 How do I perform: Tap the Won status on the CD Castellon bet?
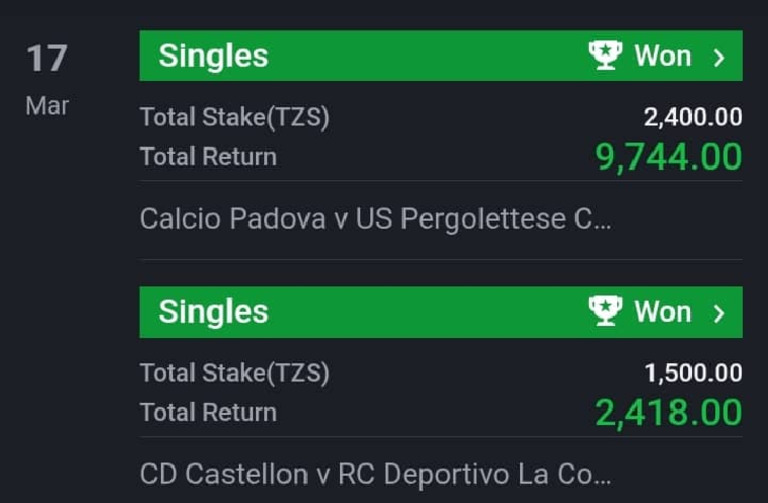click(x=662, y=312)
